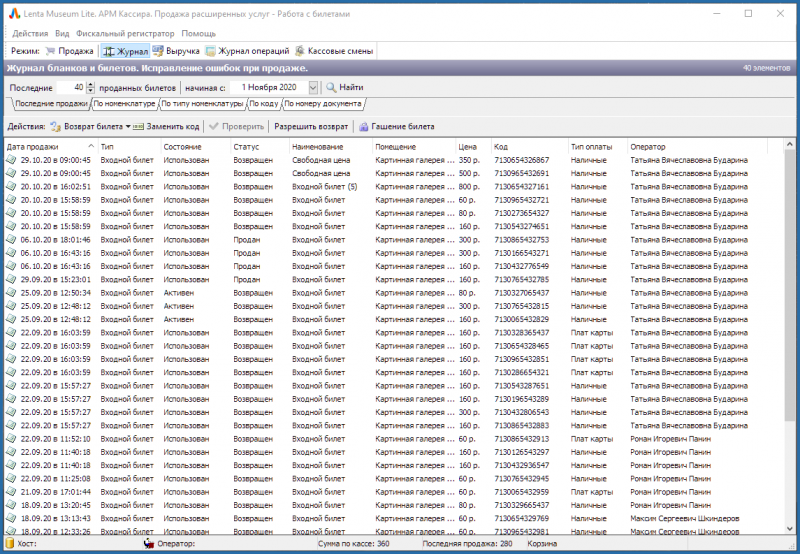Click the Разрешить возврат button
Viewport: 800px width, 554px height.
coord(311,127)
